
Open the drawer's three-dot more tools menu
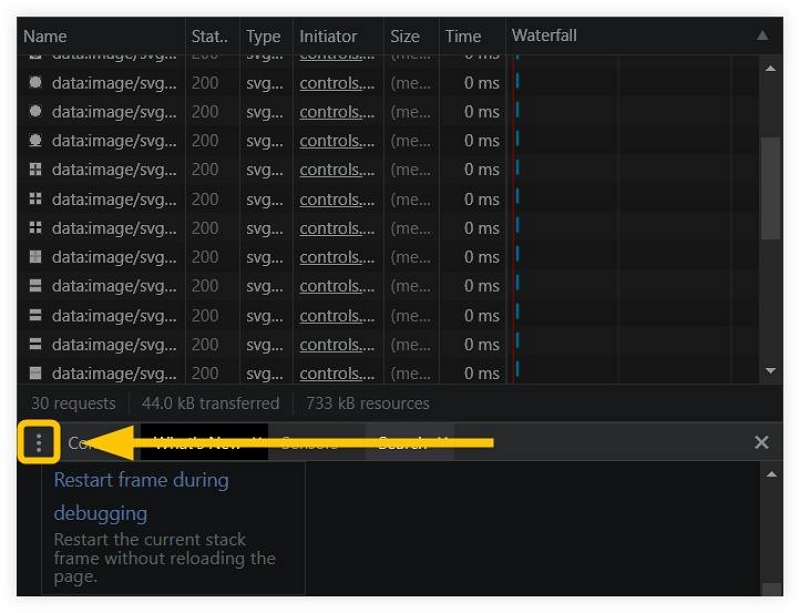[39, 443]
